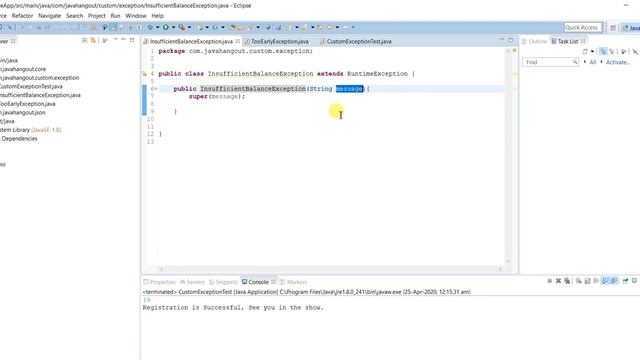Click the Debug bug icon in toolbar
The height and width of the screenshot is (360, 640).
pyautogui.click(x=150, y=27)
